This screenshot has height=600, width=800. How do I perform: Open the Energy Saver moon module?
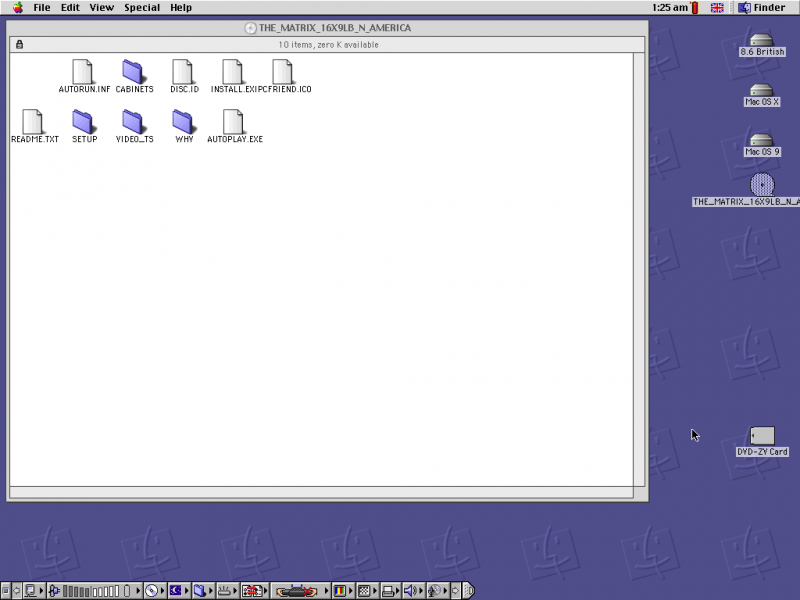[x=179, y=591]
